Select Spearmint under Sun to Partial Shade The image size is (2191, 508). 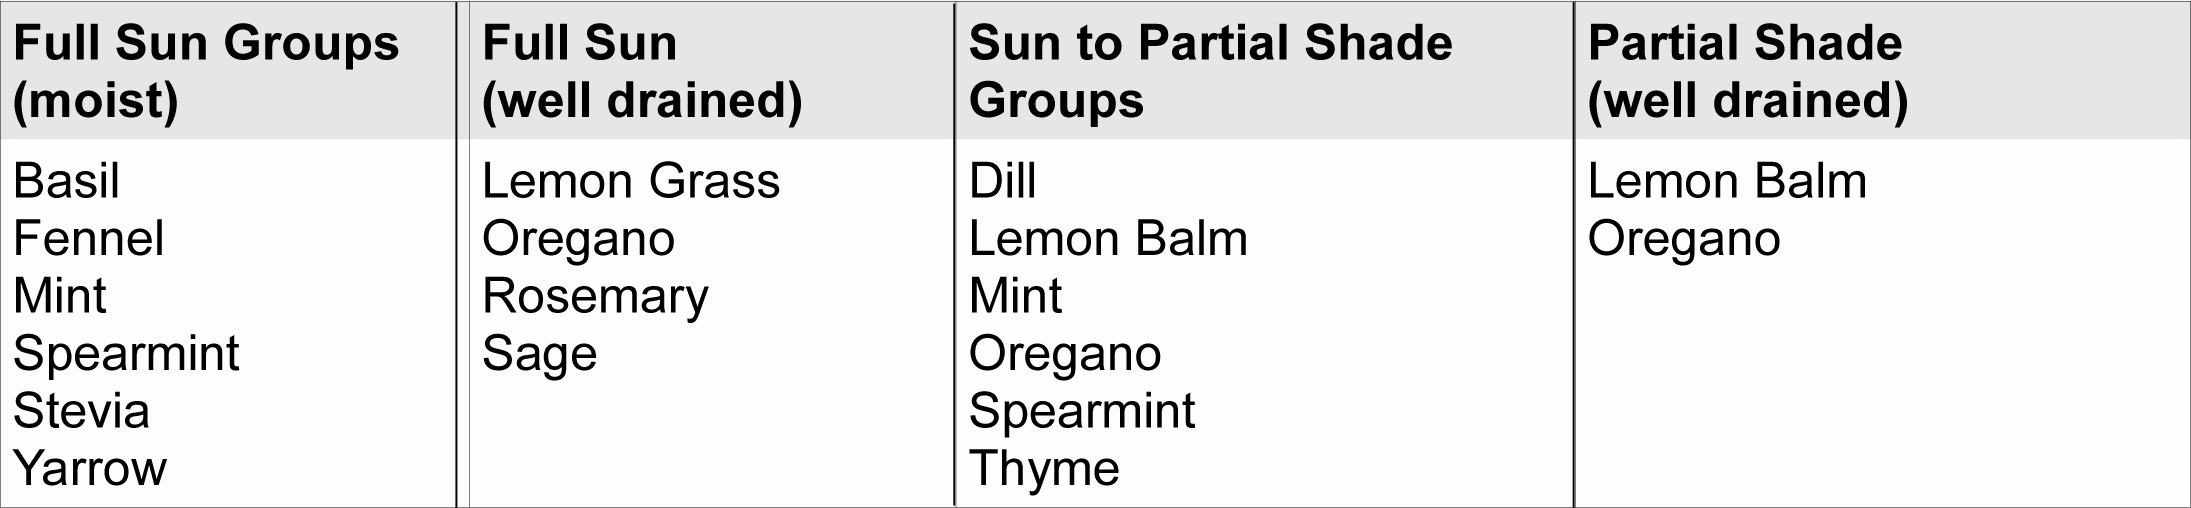1082,411
